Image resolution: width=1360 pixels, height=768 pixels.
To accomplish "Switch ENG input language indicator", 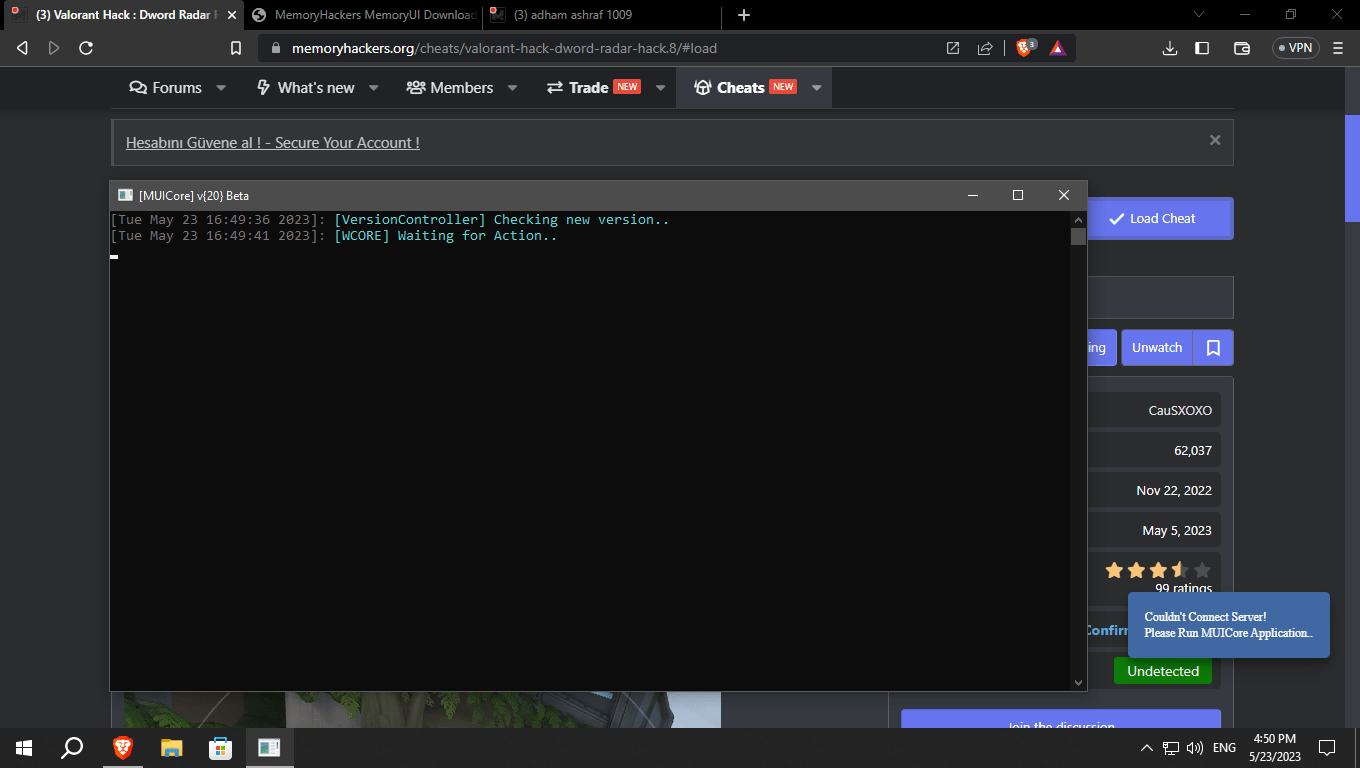I will (1224, 748).
